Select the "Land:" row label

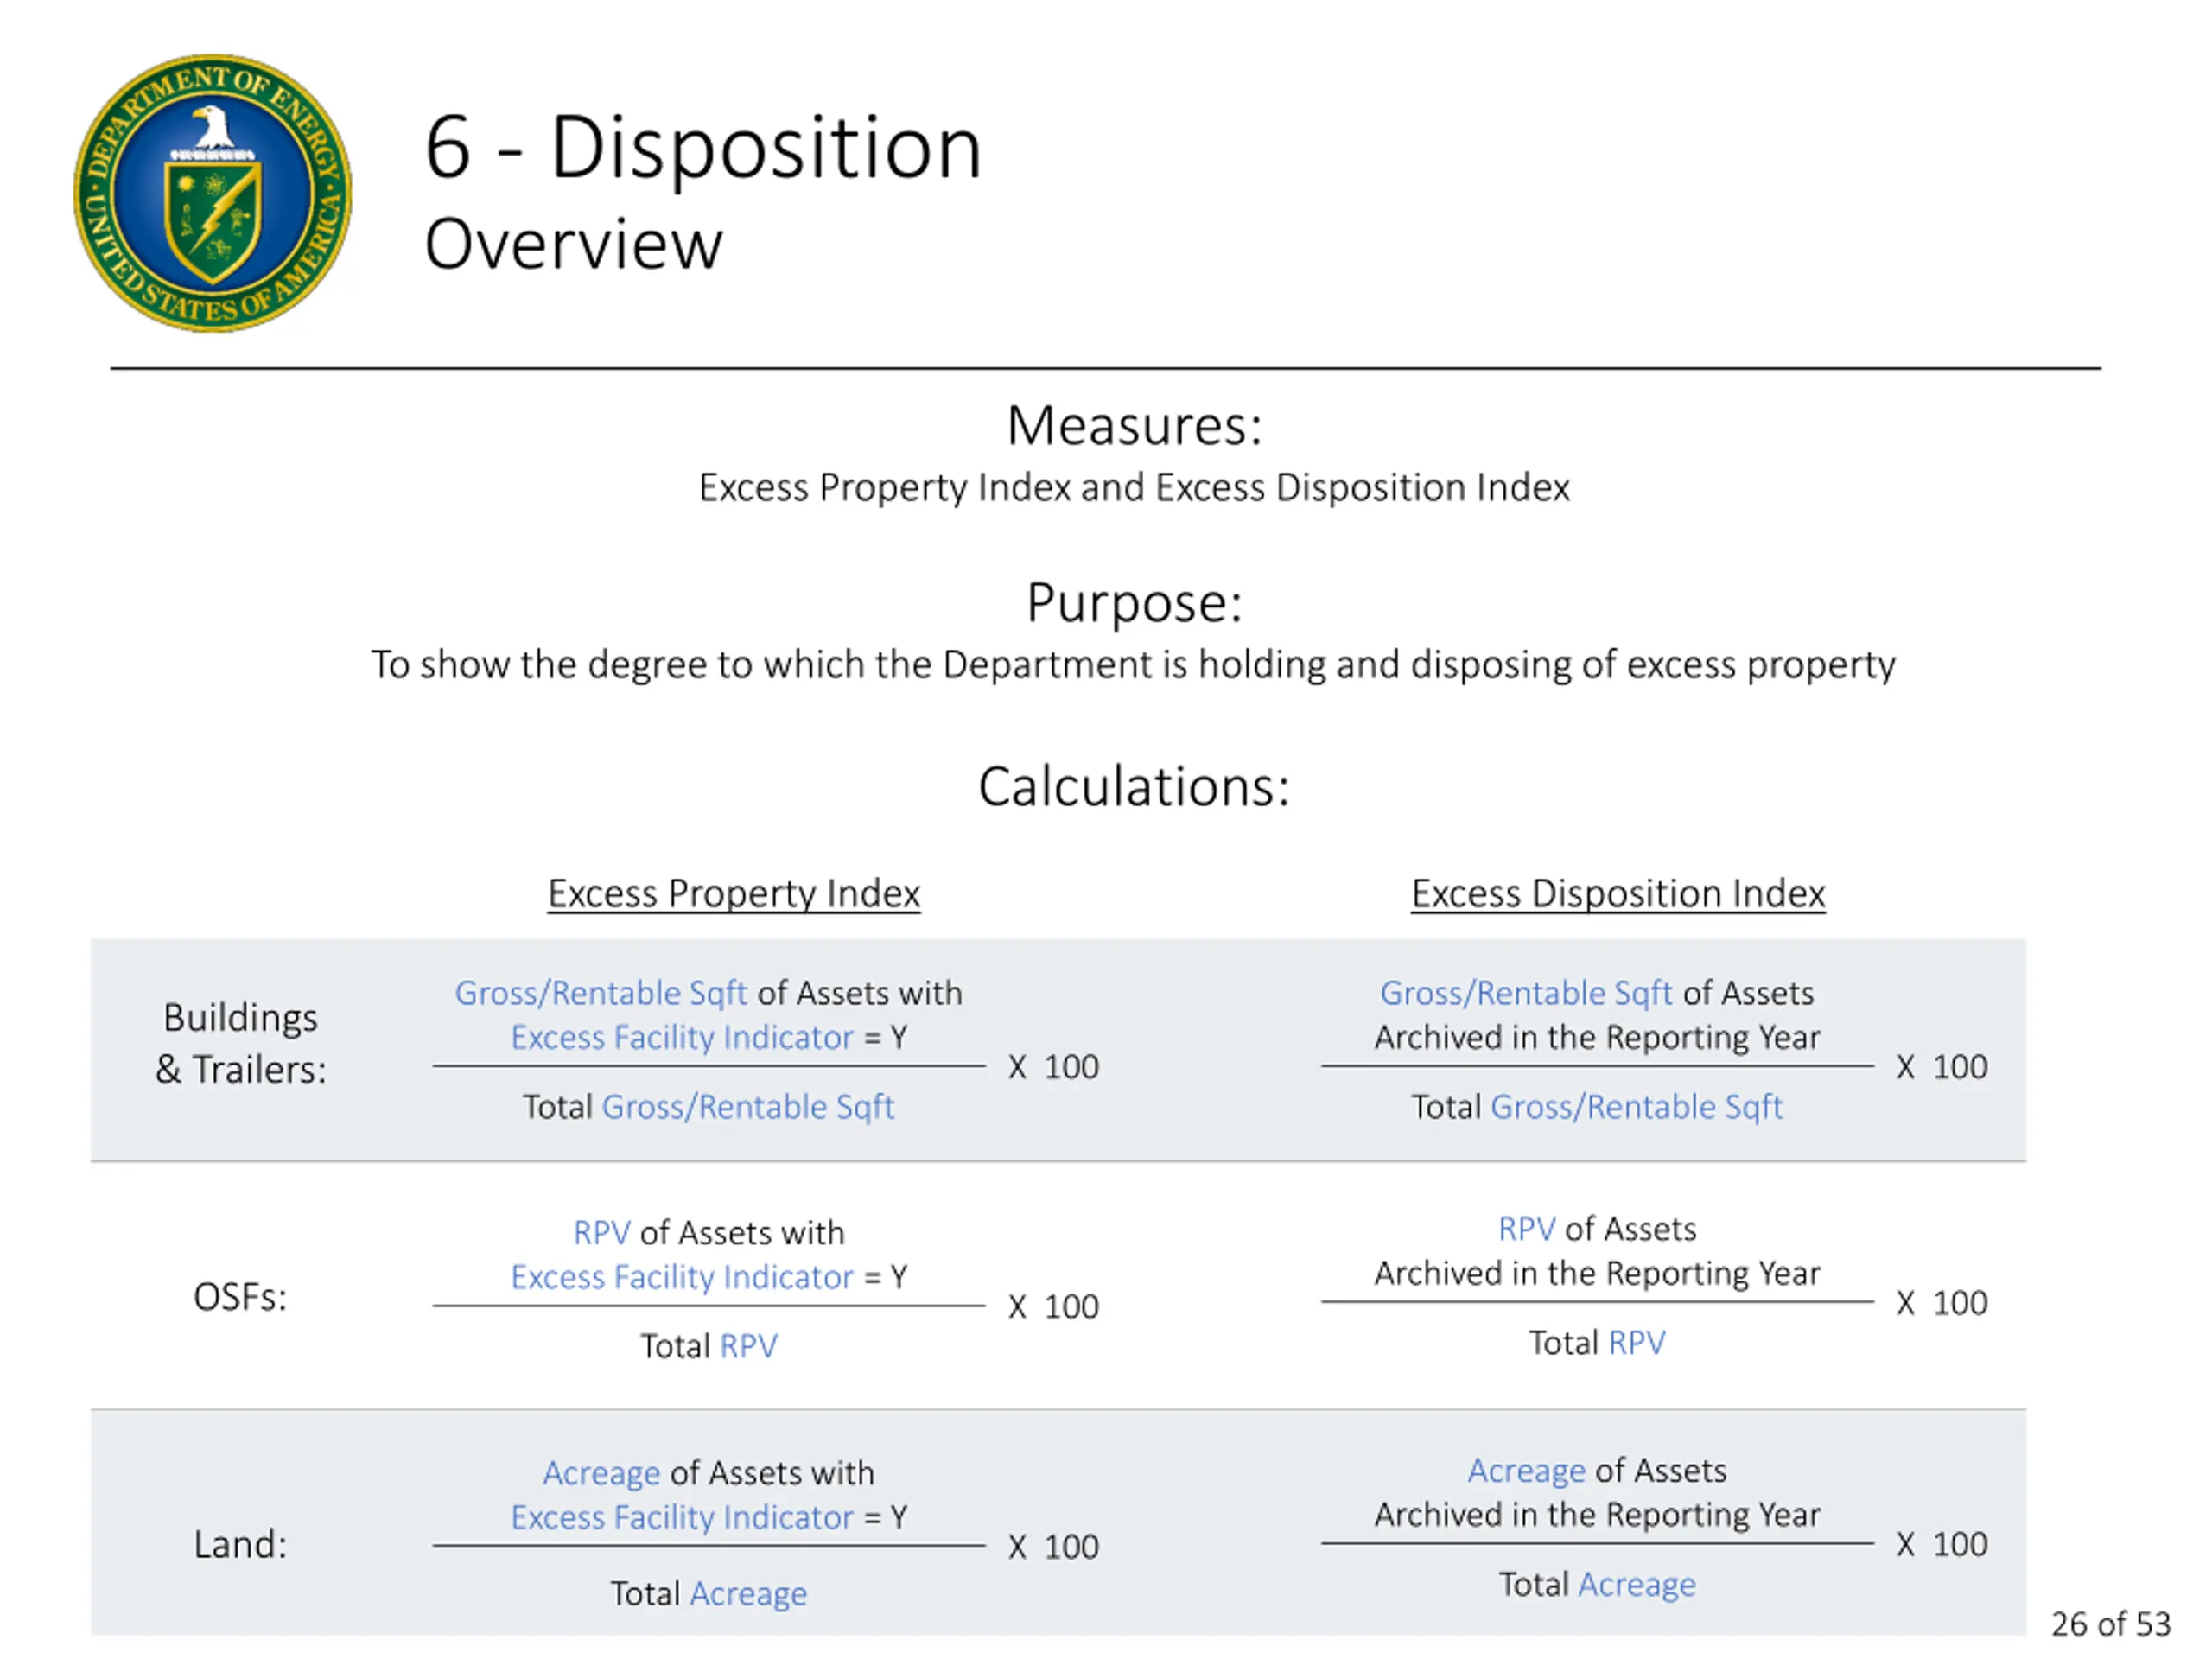(240, 1544)
